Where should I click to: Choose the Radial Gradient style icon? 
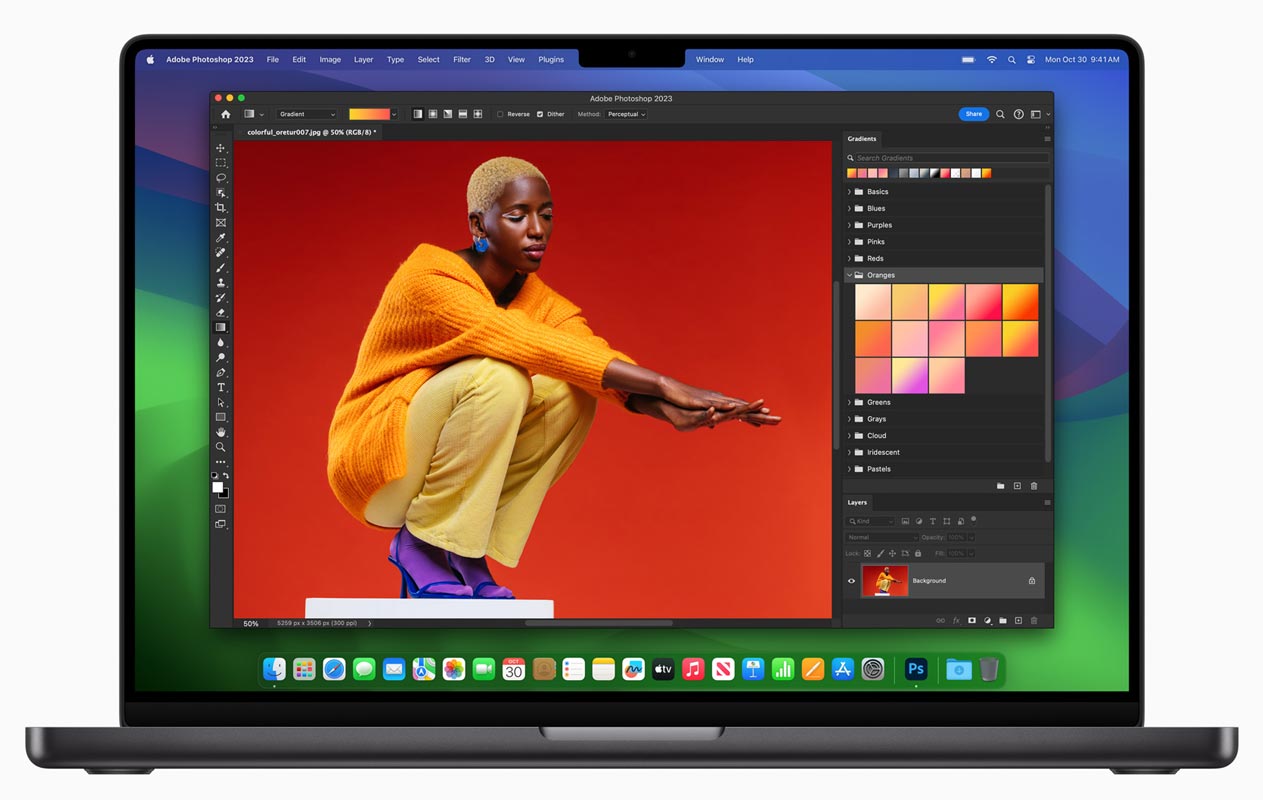click(x=433, y=114)
